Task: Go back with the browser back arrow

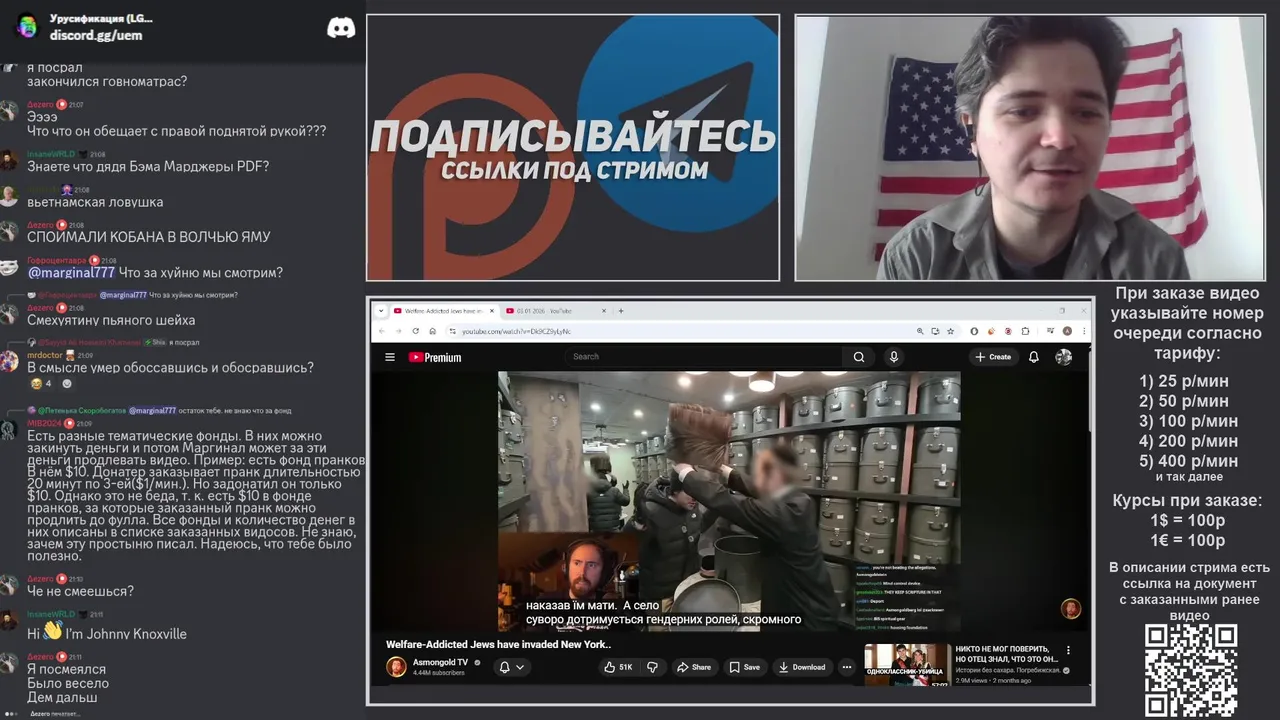Action: [381, 331]
